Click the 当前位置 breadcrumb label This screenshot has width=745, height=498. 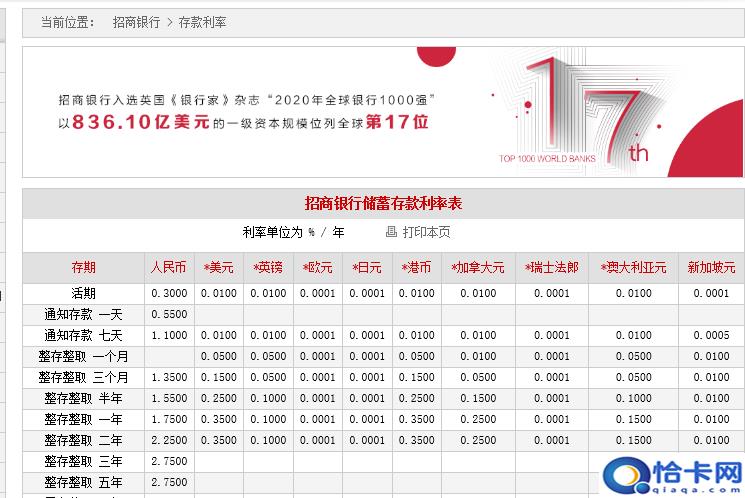(67, 22)
